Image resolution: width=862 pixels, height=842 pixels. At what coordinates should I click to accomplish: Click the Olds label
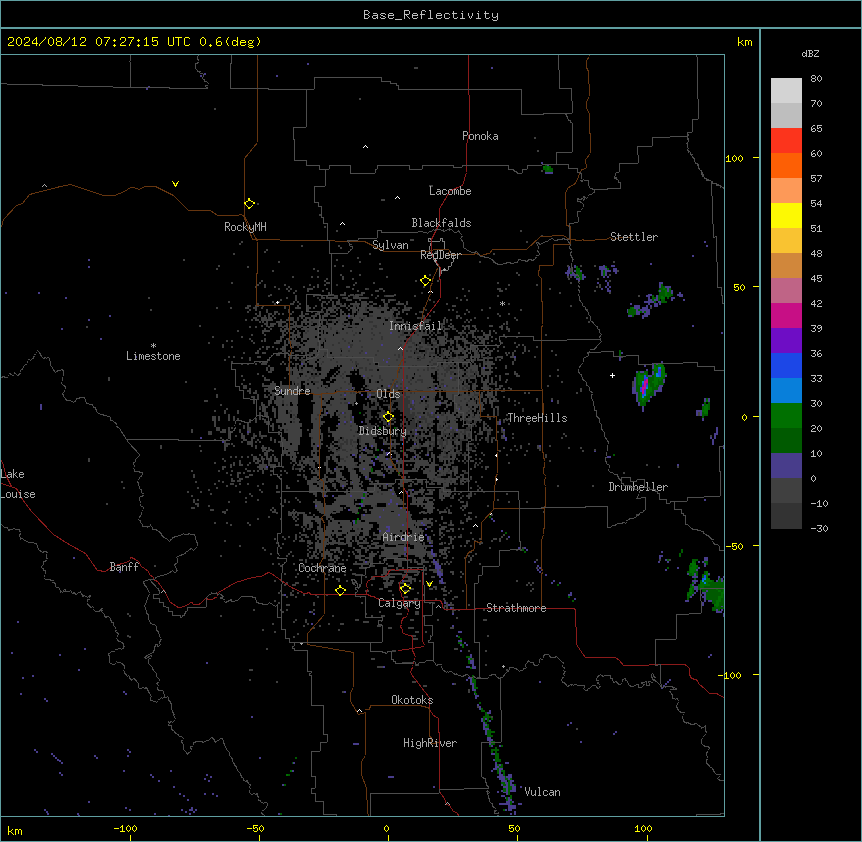coord(388,394)
